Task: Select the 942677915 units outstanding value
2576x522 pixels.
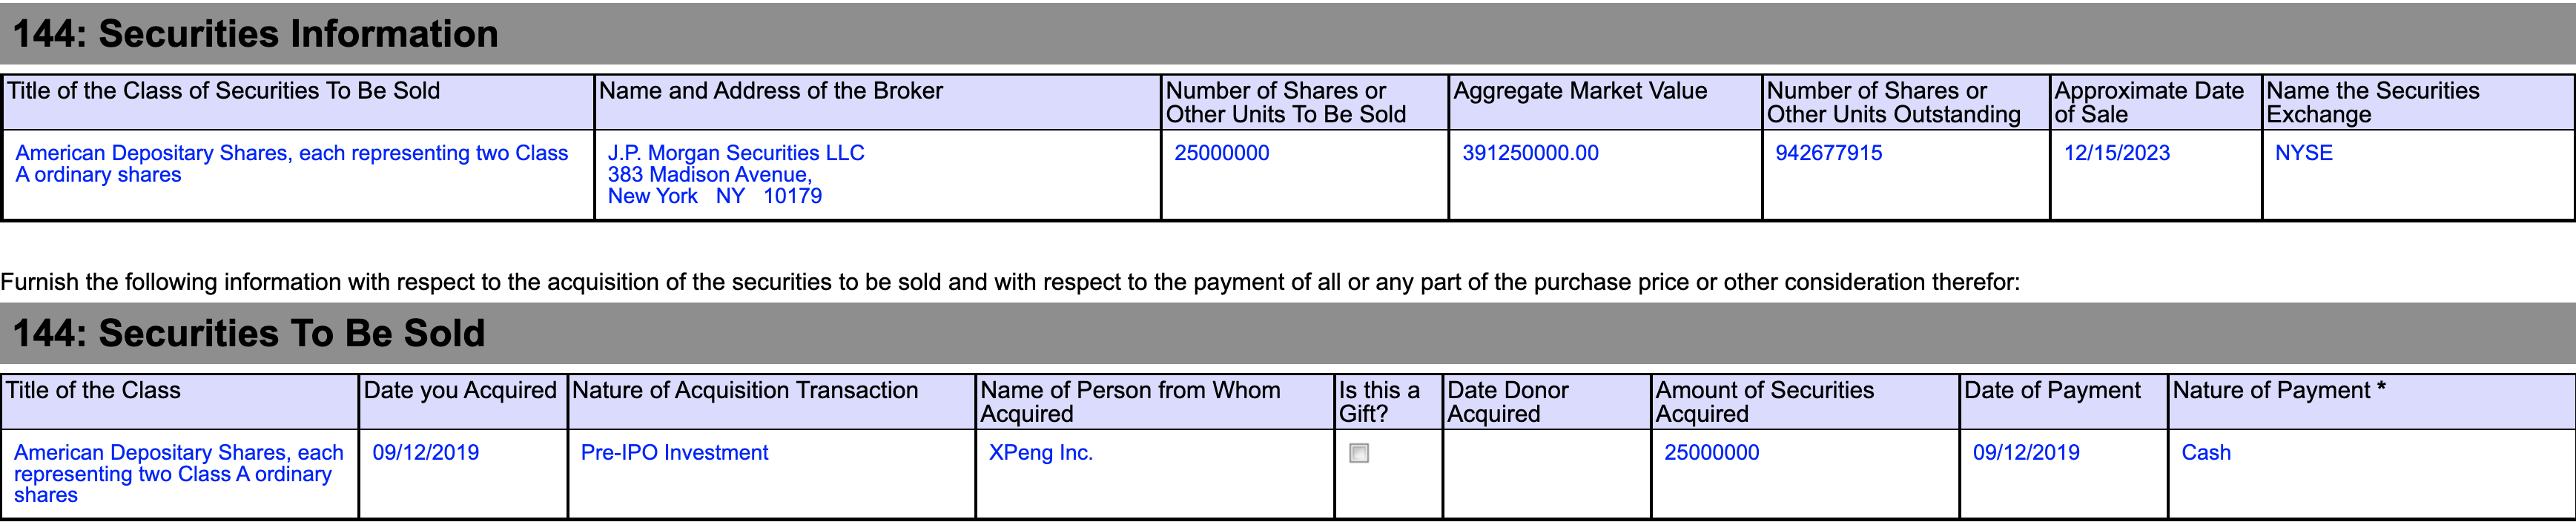Action: tap(1828, 153)
